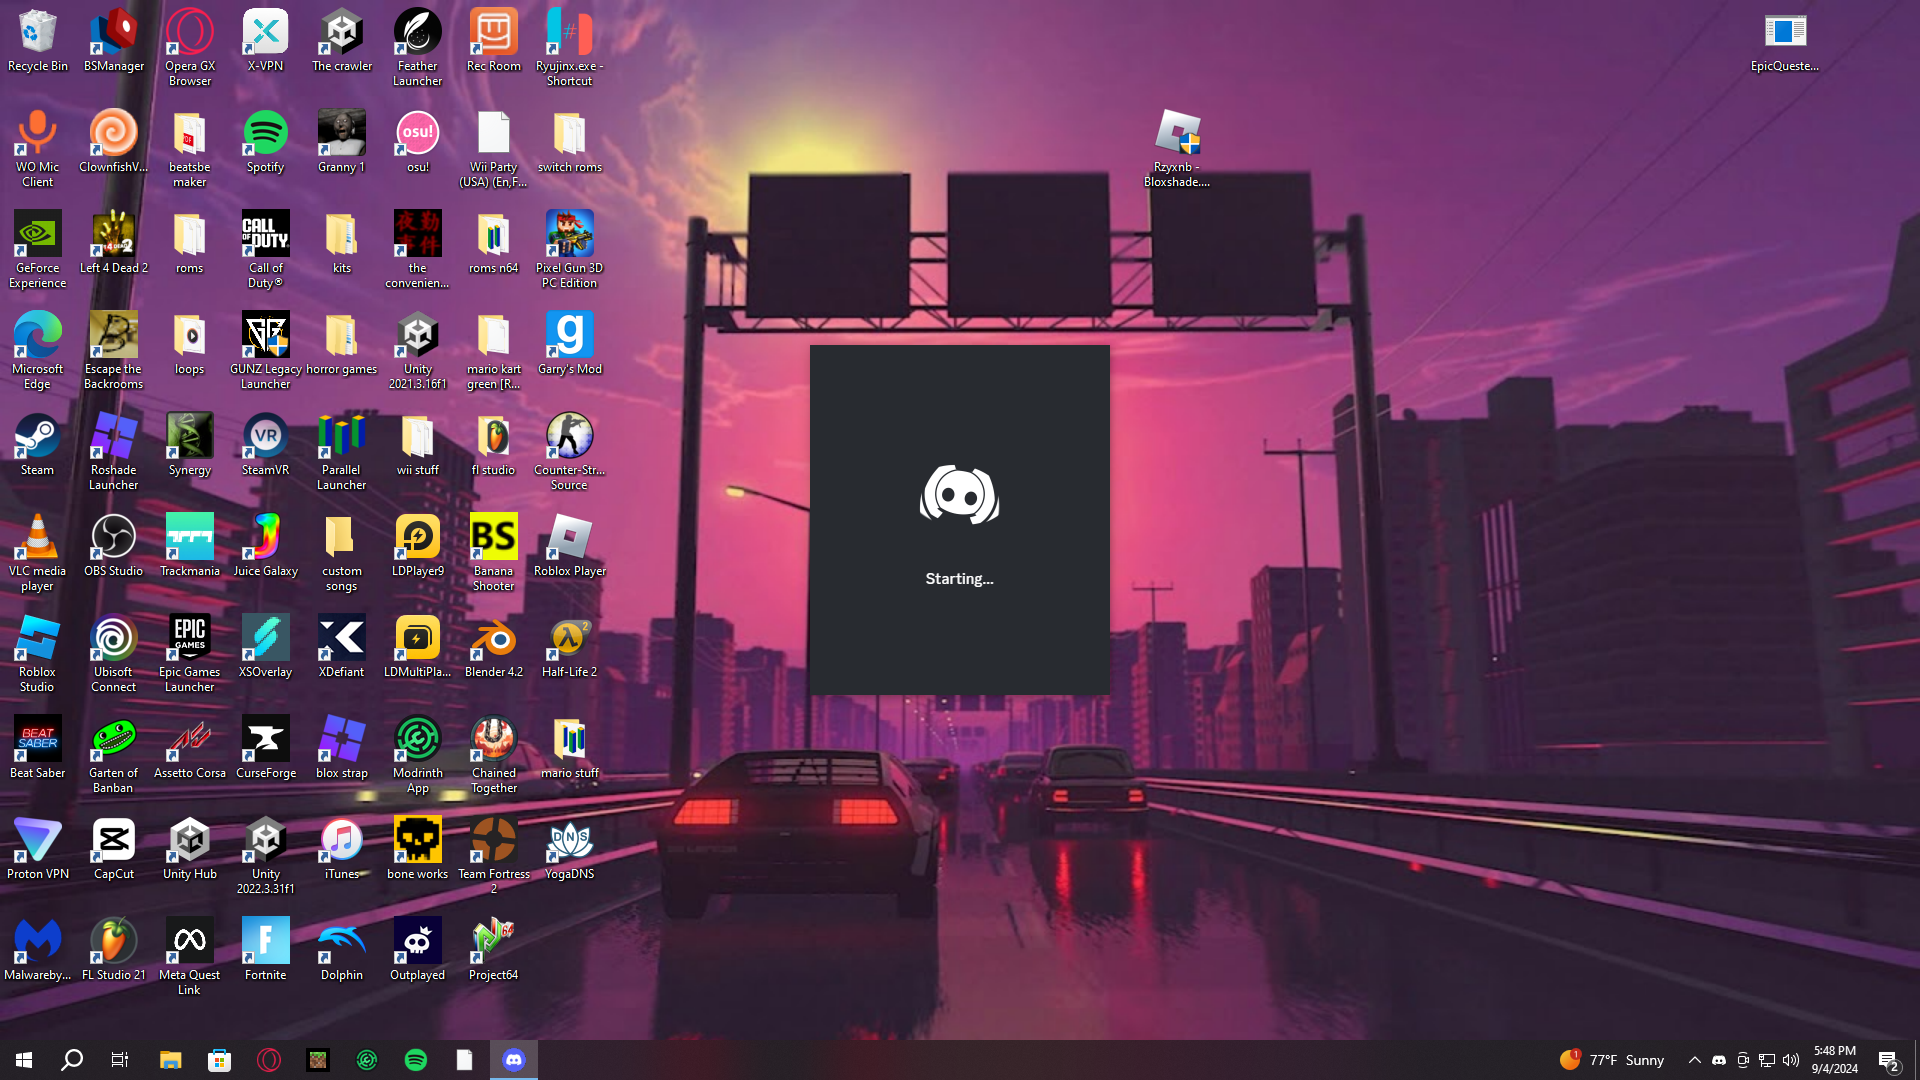Click the 77°F Sunny weather widget
Screen dimensions: 1920x1080
click(x=1612, y=1060)
